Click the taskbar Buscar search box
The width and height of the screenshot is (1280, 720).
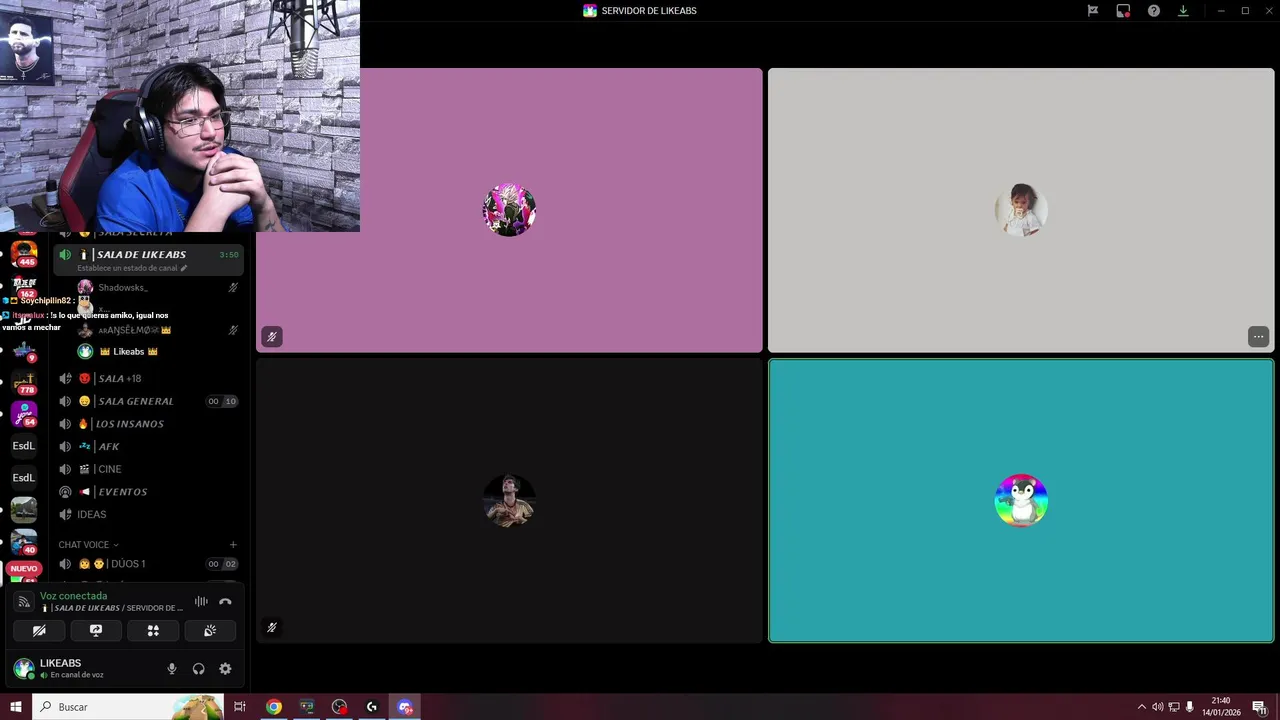pyautogui.click(x=128, y=707)
